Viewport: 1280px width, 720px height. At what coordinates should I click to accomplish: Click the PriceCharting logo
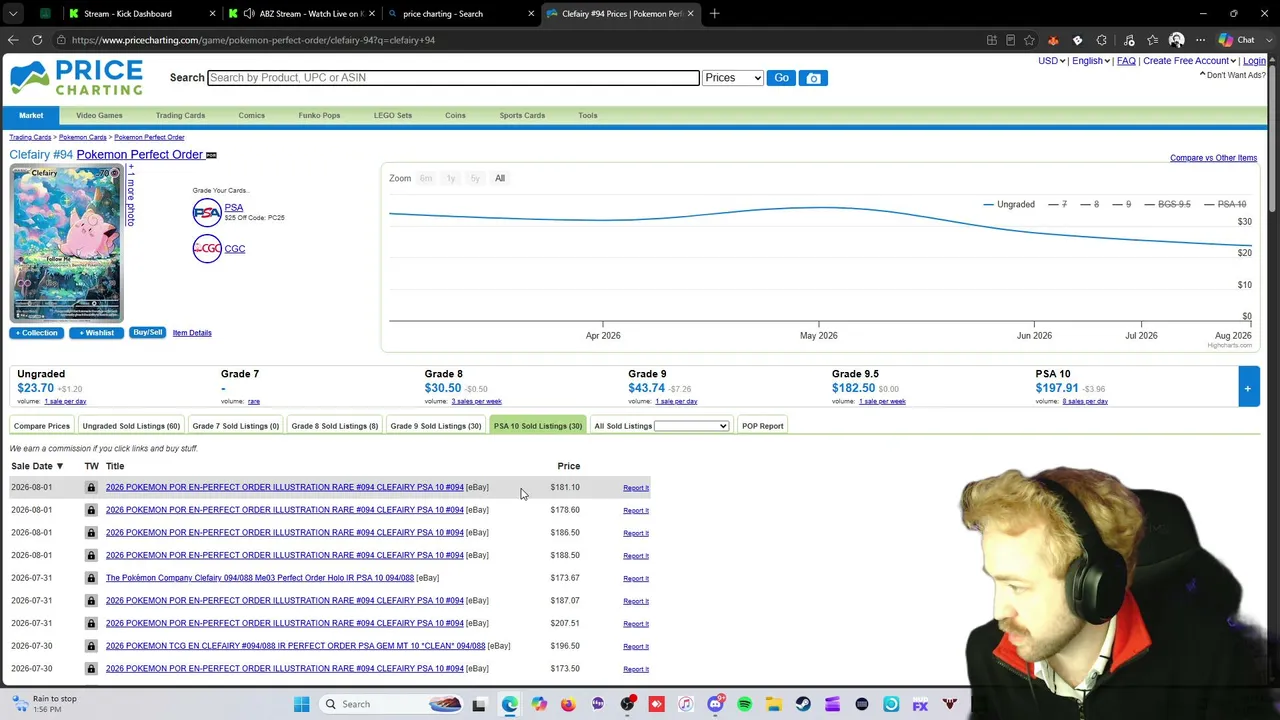click(x=77, y=78)
